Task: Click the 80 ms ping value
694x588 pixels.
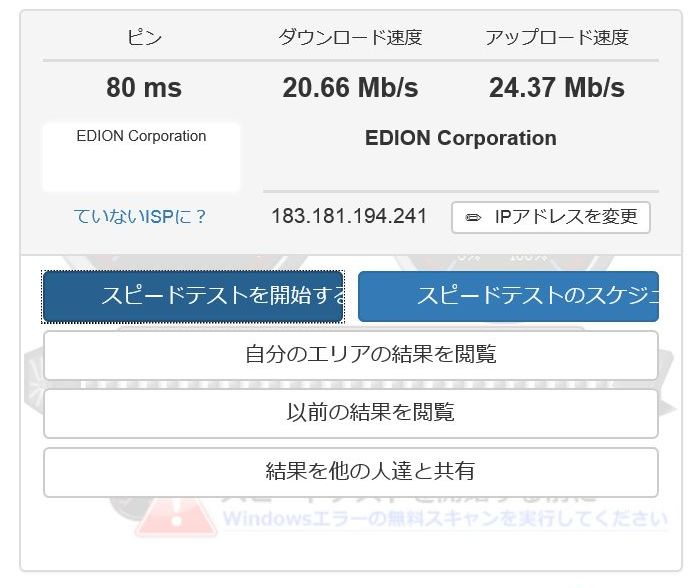Action: click(144, 88)
